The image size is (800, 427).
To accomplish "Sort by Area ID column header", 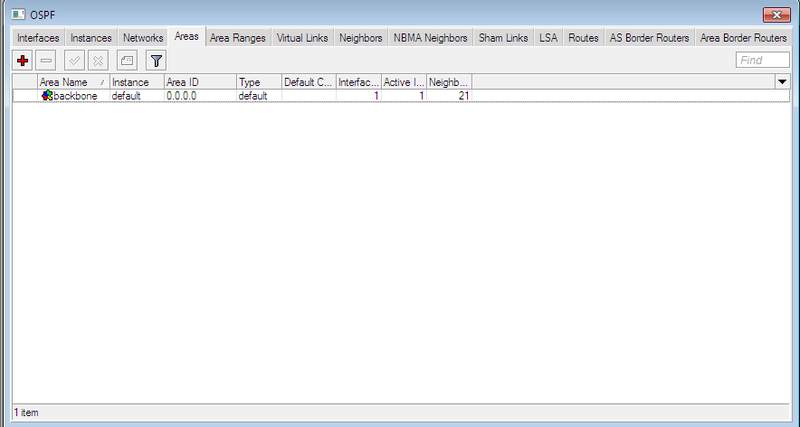I will pos(200,82).
